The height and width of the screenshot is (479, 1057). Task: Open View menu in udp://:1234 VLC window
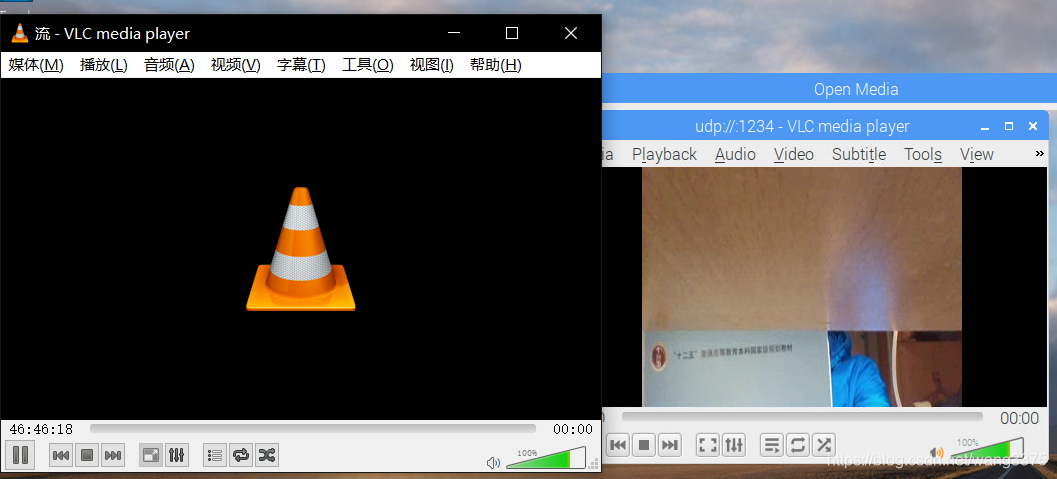pyautogui.click(x=977, y=154)
